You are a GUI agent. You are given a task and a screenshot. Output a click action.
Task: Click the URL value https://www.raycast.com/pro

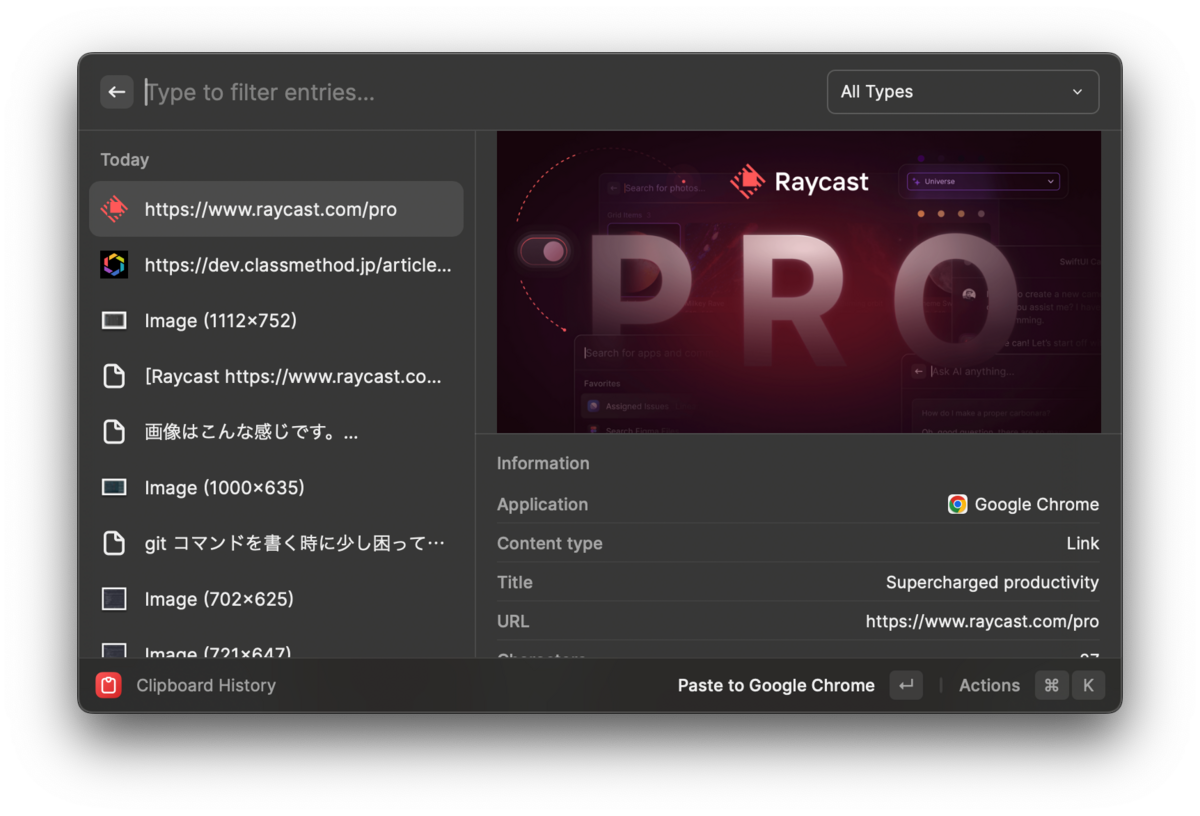click(x=982, y=621)
